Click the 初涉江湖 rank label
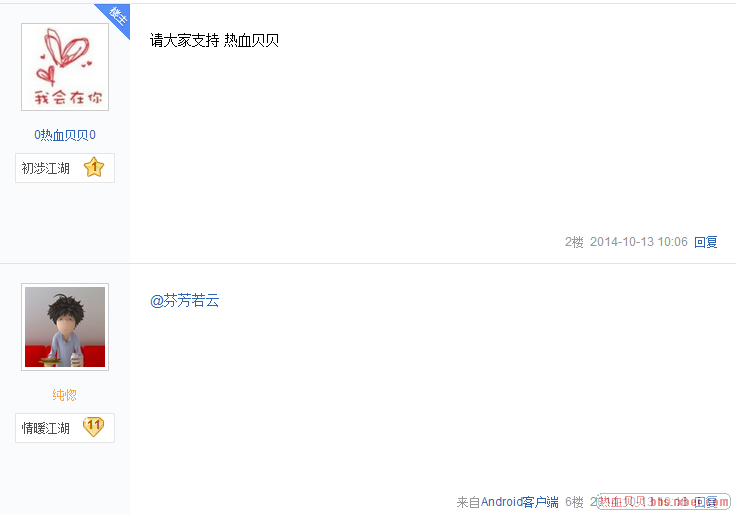The width and height of the screenshot is (736, 515). click(x=46, y=168)
